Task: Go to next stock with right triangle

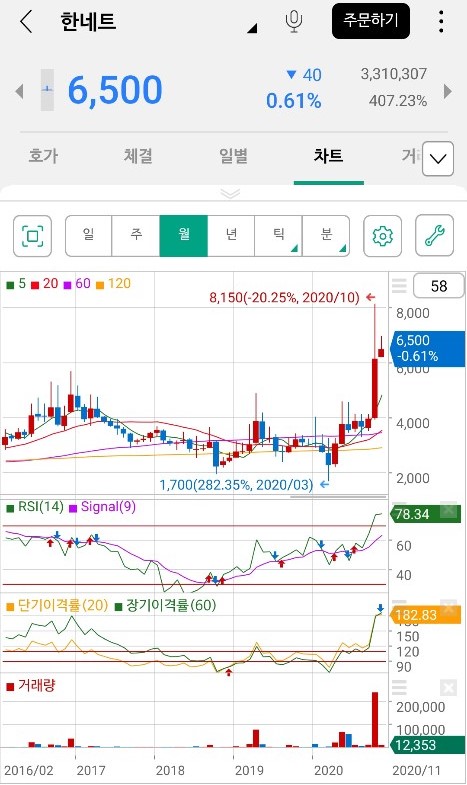Action: [x=448, y=92]
